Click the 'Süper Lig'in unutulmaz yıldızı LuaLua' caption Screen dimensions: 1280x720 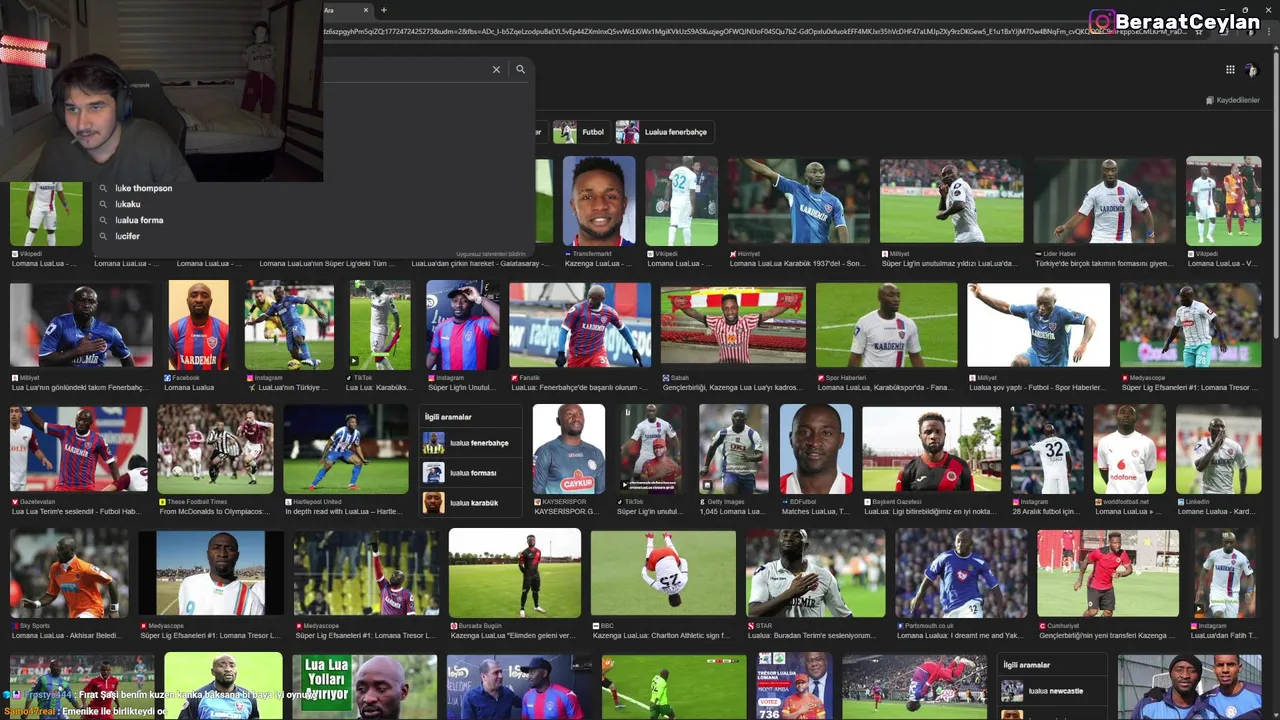coord(949,264)
